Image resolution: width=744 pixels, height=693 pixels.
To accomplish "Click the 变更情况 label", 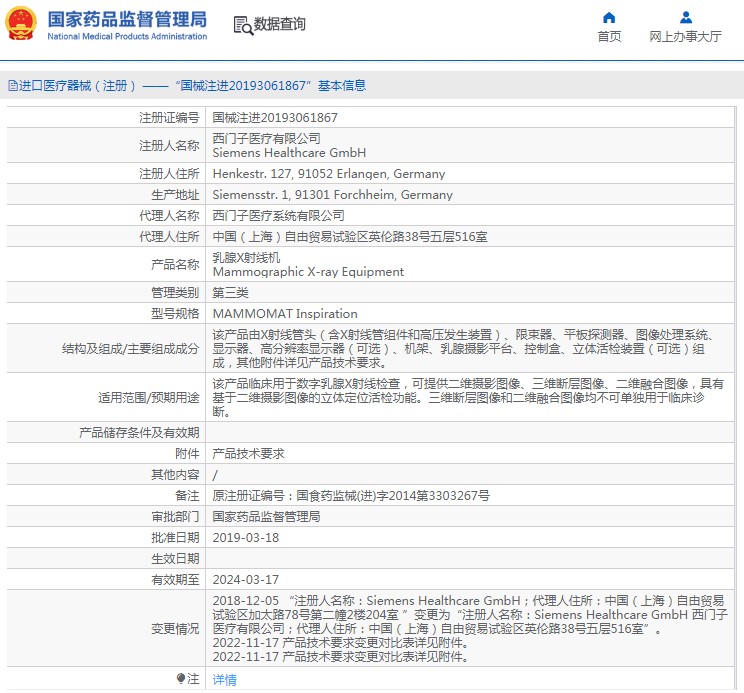I will click(175, 629).
